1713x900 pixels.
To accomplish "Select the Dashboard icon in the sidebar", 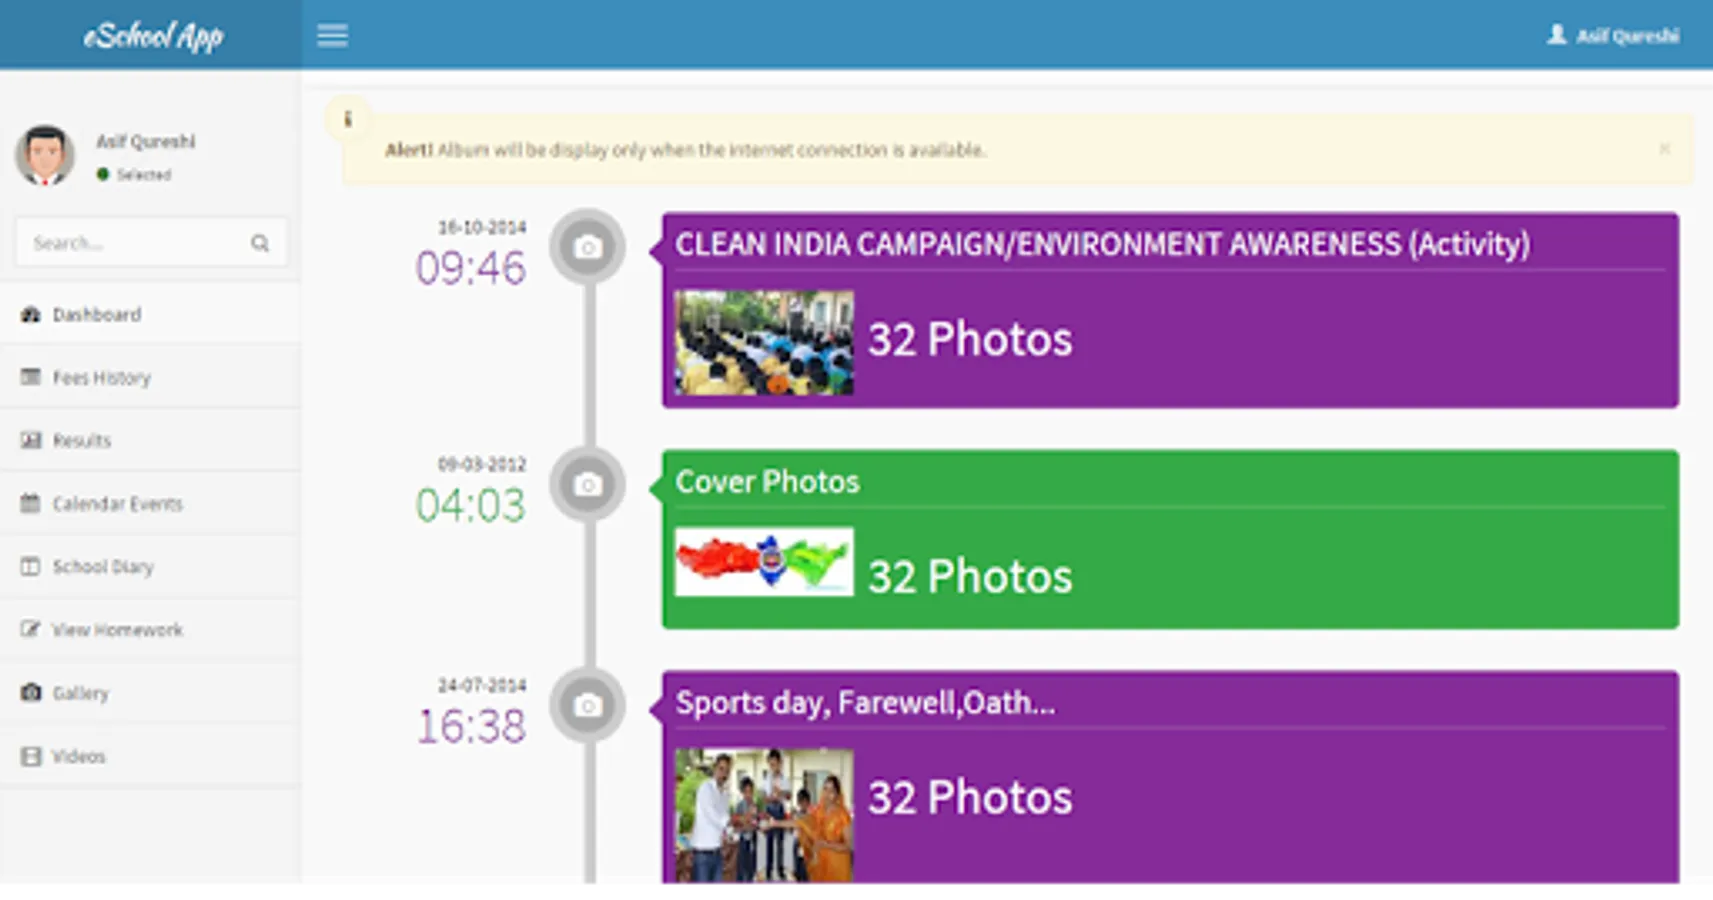I will (x=29, y=314).
